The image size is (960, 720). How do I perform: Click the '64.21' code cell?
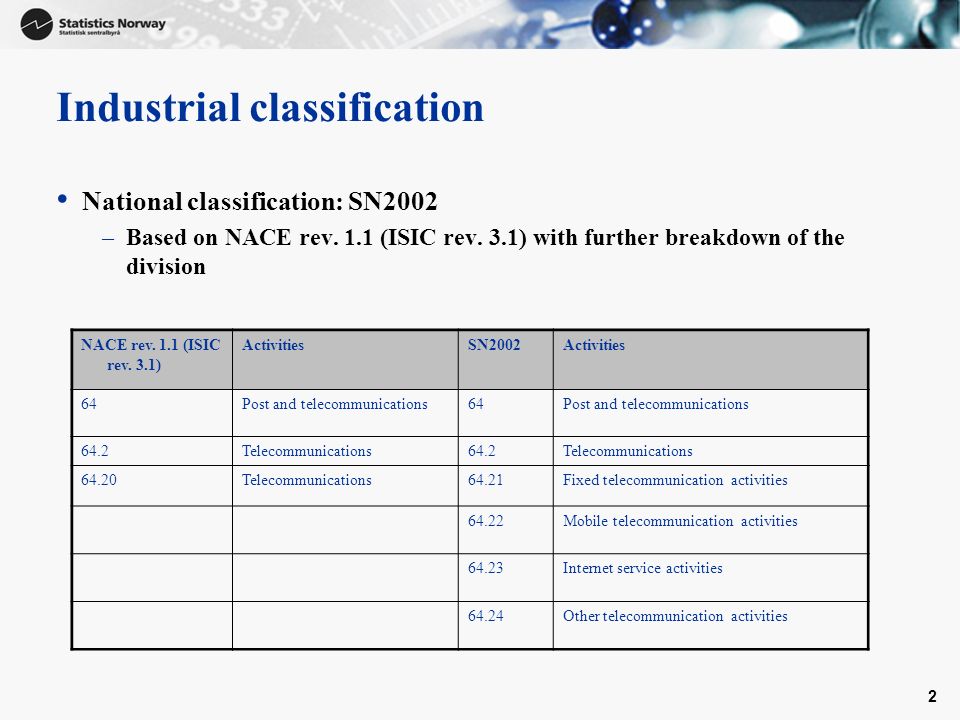point(505,486)
